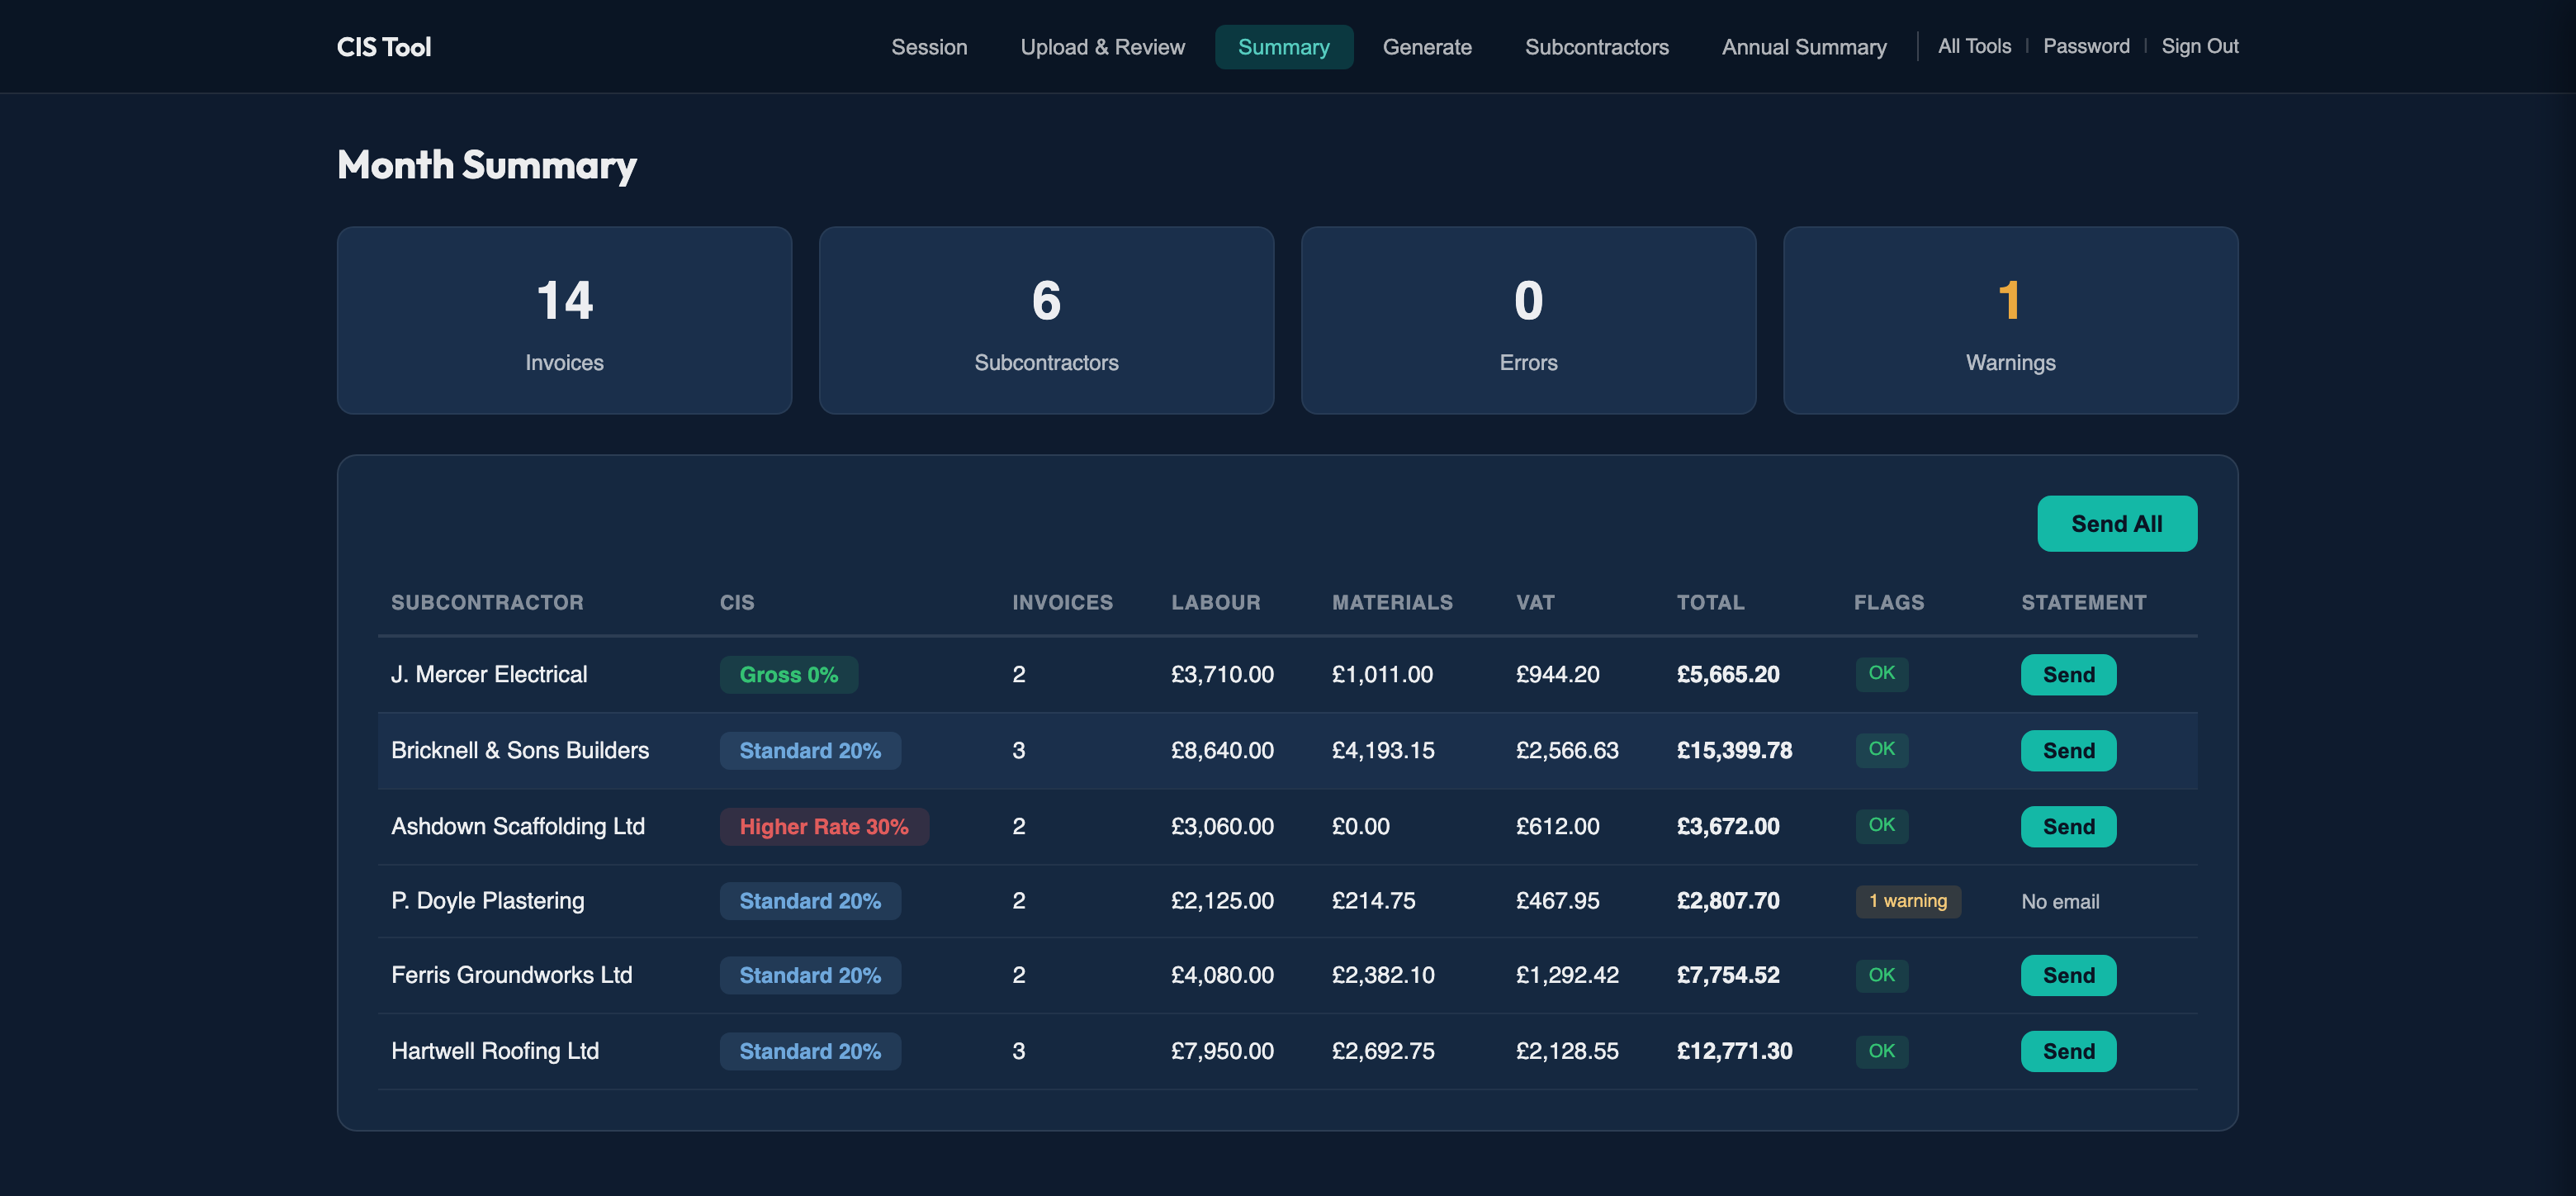This screenshot has height=1196, width=2576.
Task: Send statement for J. Mercer Electrical
Action: [x=2068, y=675]
